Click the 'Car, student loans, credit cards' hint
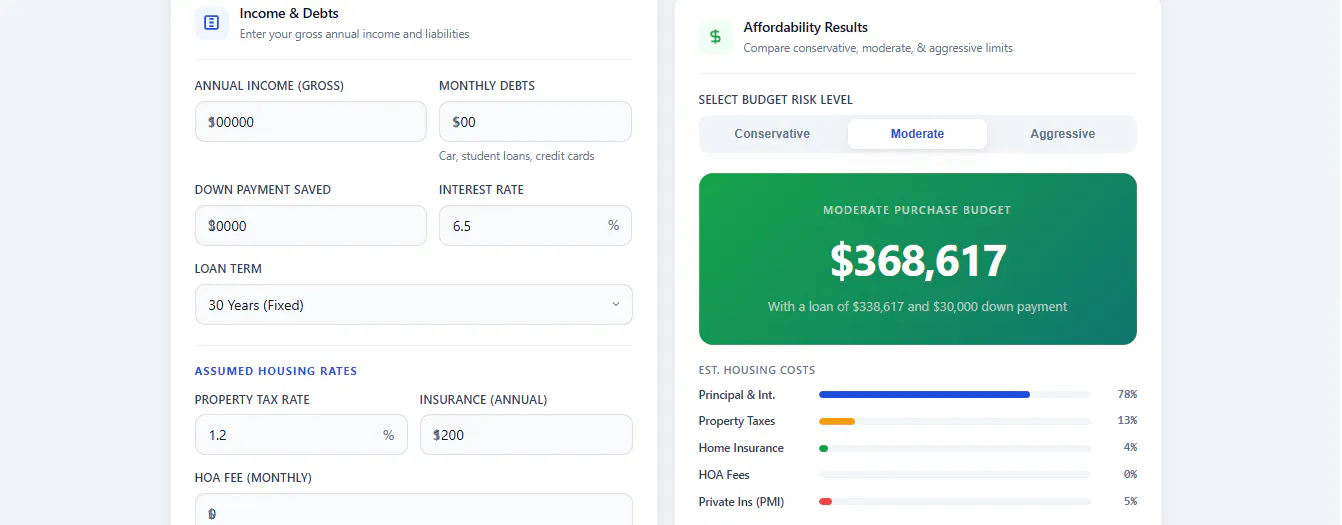Screen dimensions: 1342x525 point(517,156)
